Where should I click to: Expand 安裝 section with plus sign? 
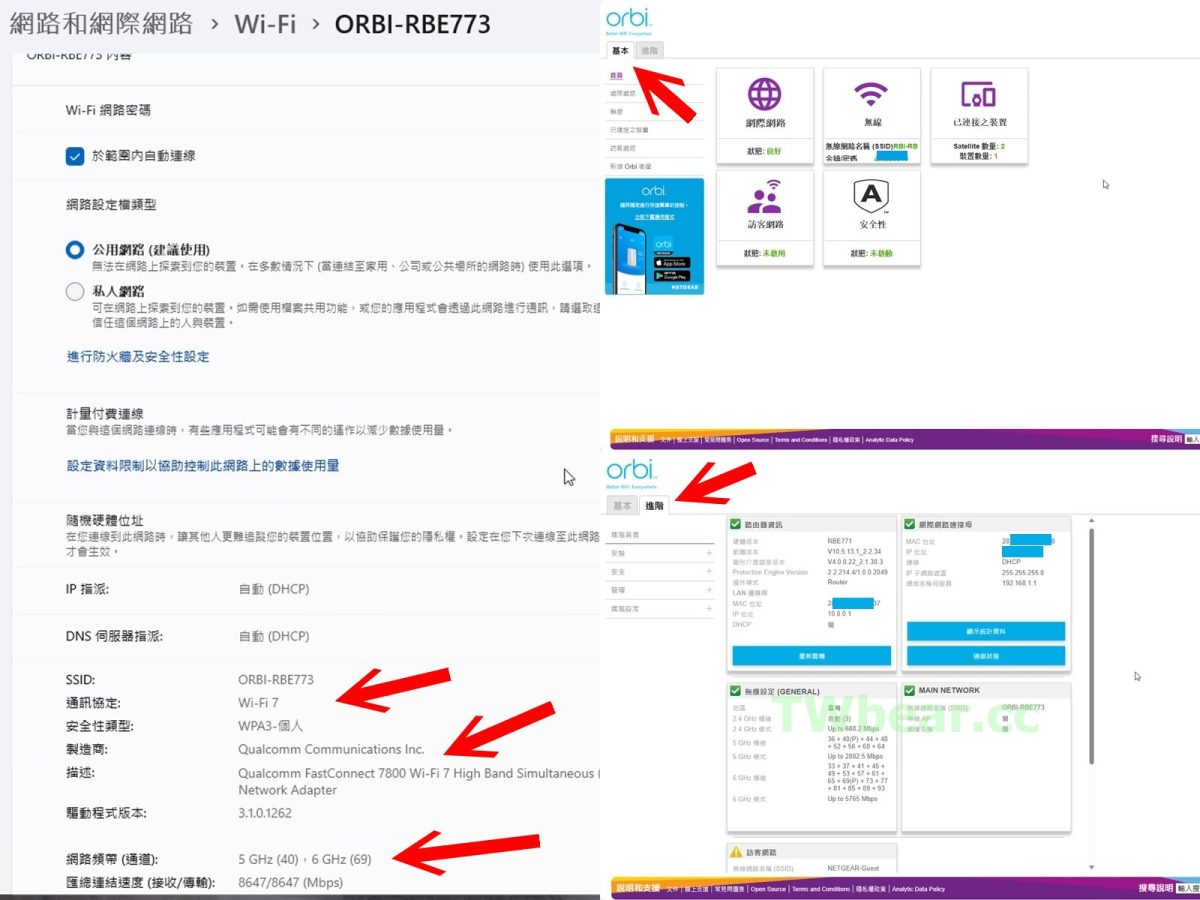tap(709, 553)
